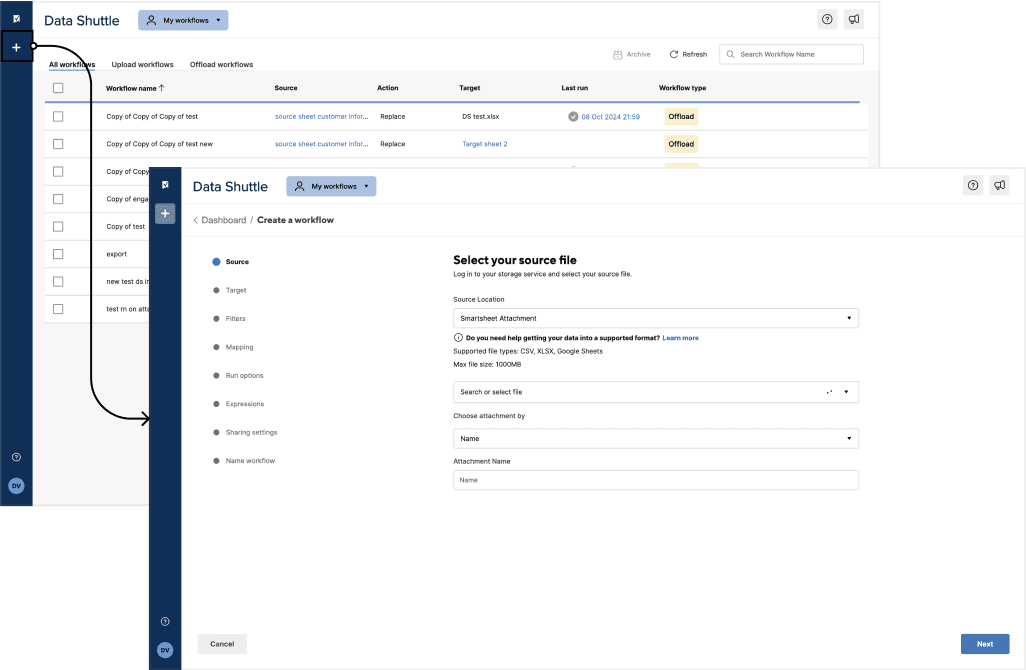Screen dimensions: 1026x670
Task: Click the DV avatar in front window sidebar
Action: 165,650
